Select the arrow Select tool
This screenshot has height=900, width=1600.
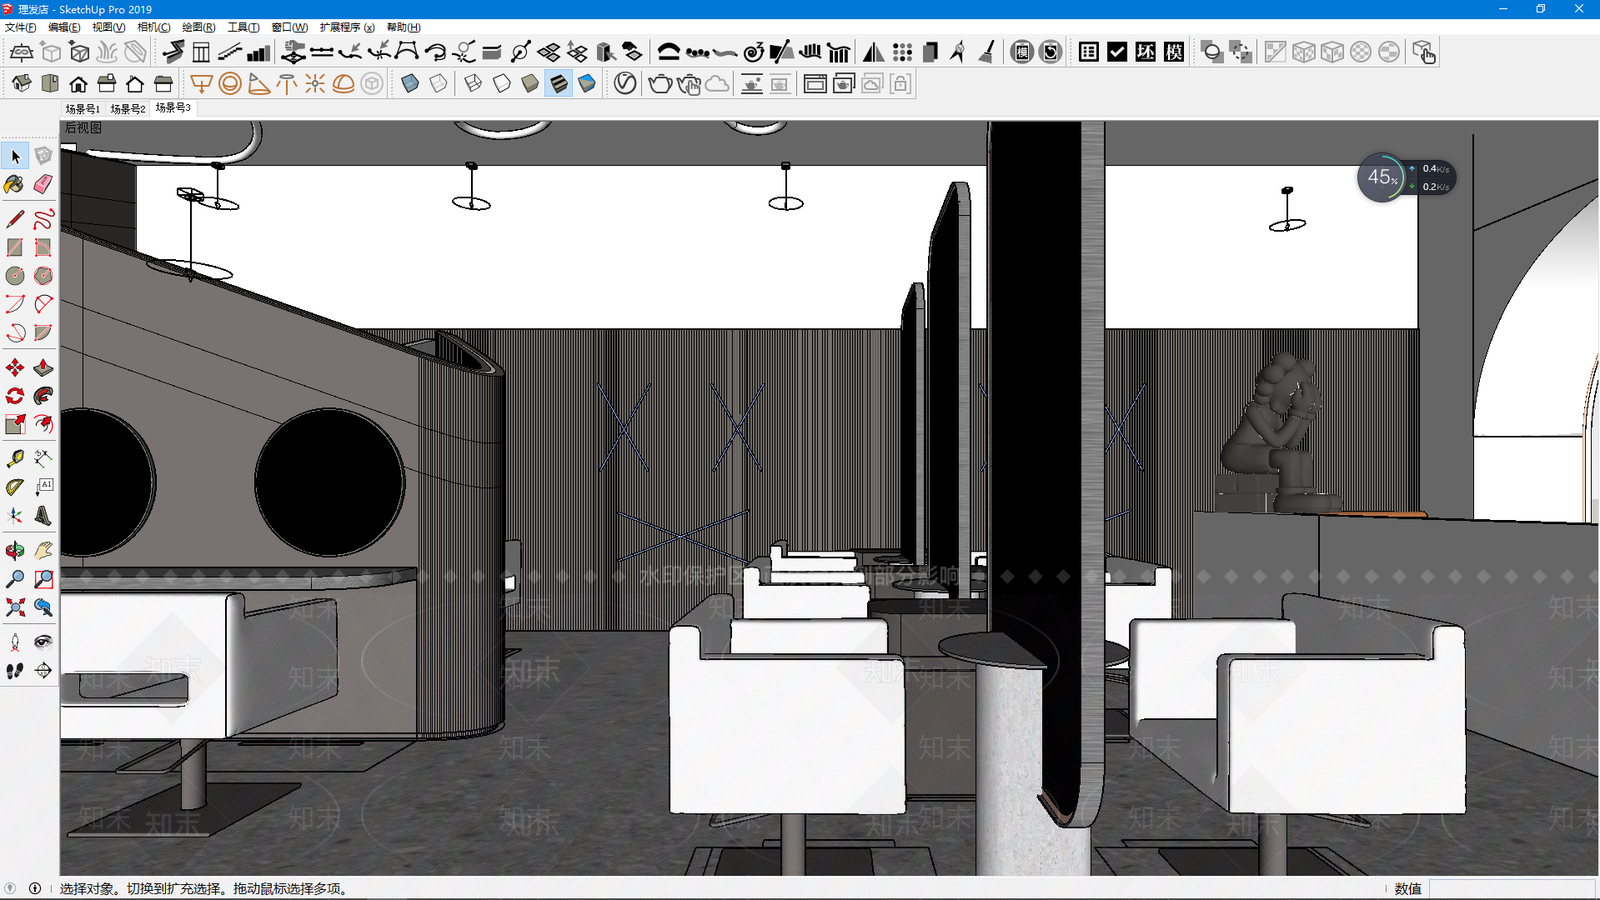(x=15, y=156)
